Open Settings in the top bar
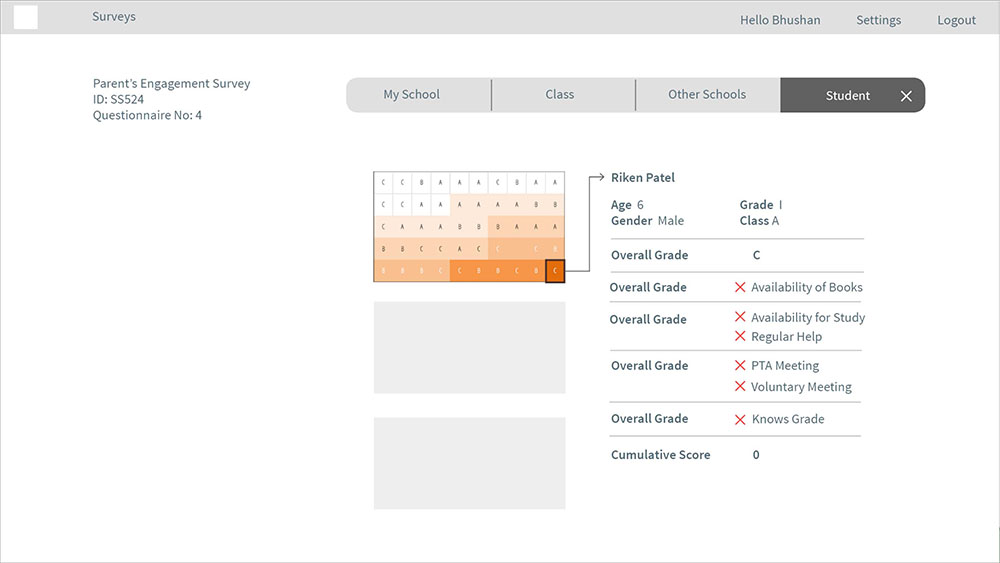Viewport: 1000px width, 563px height. click(878, 20)
